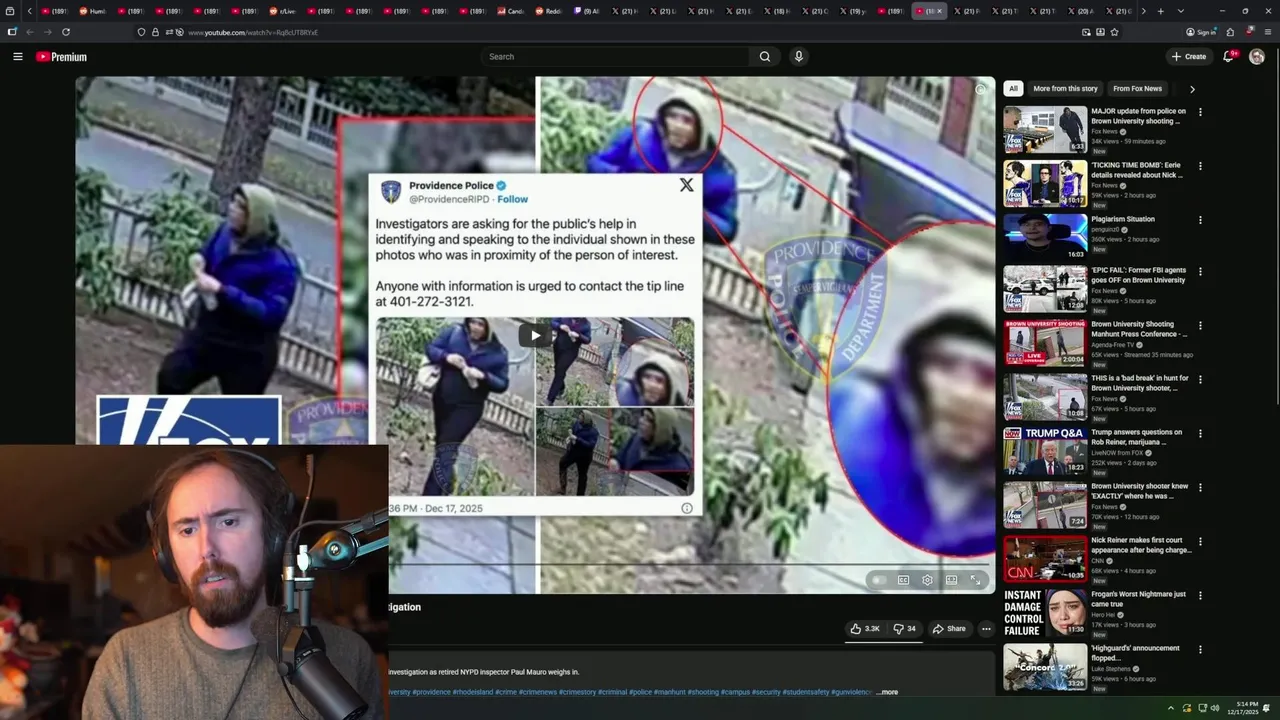Open Brown University shooter knew 'EXACTLY' video
This screenshot has height=720, width=1280.
1140,491
